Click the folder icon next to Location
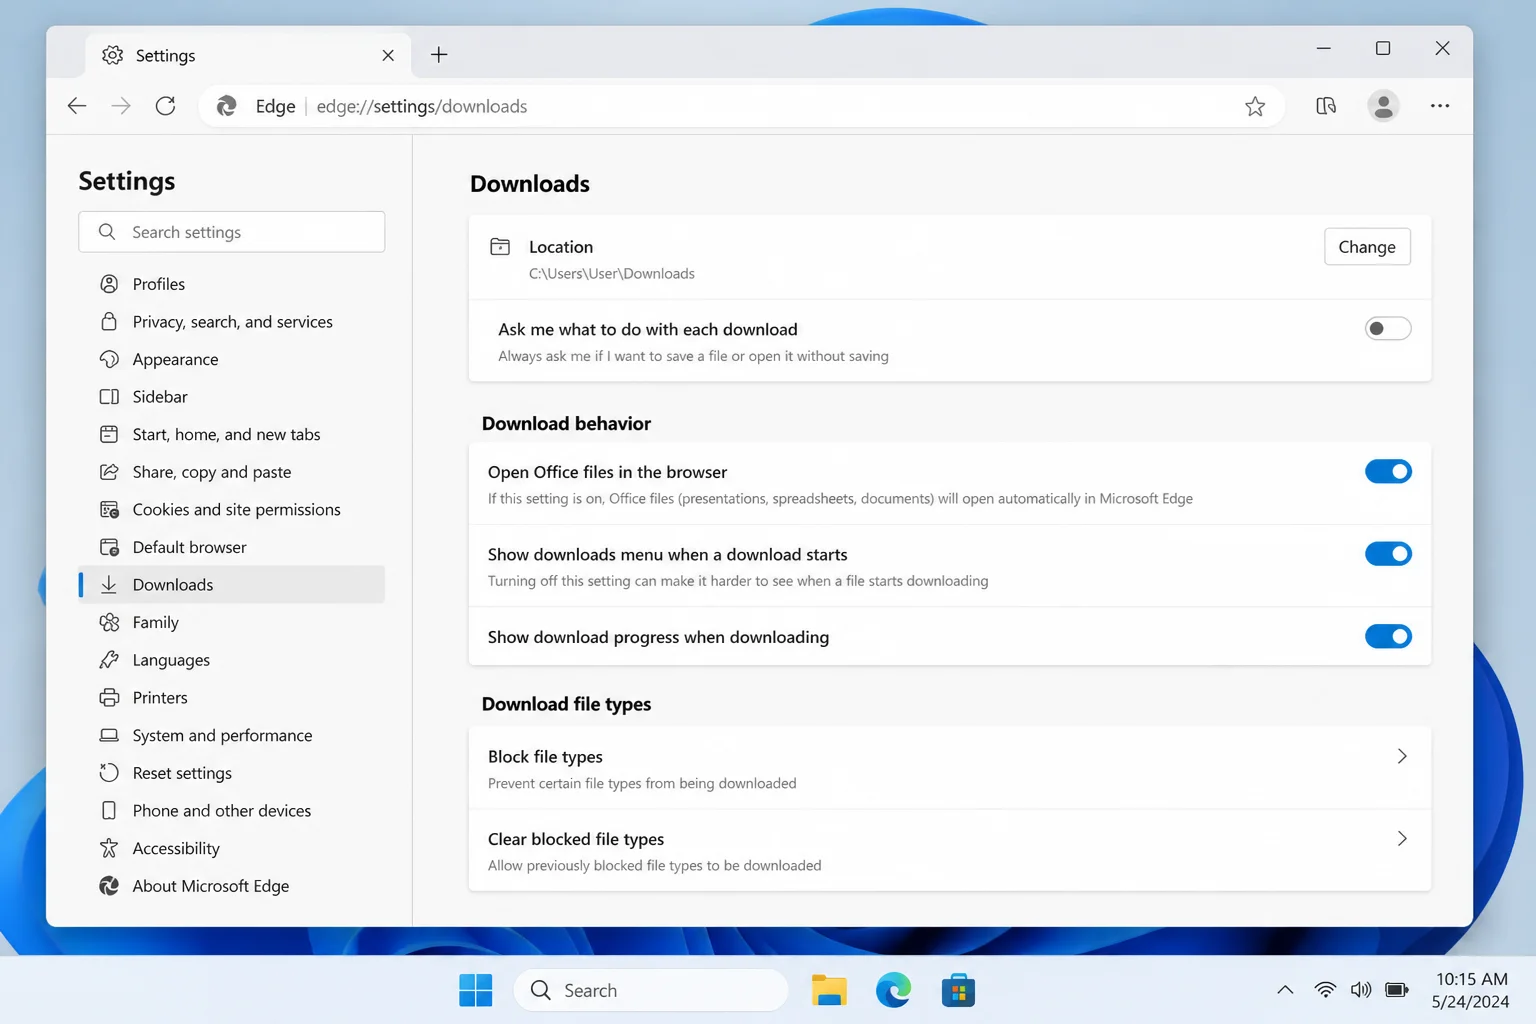Image resolution: width=1536 pixels, height=1024 pixels. pos(500,246)
